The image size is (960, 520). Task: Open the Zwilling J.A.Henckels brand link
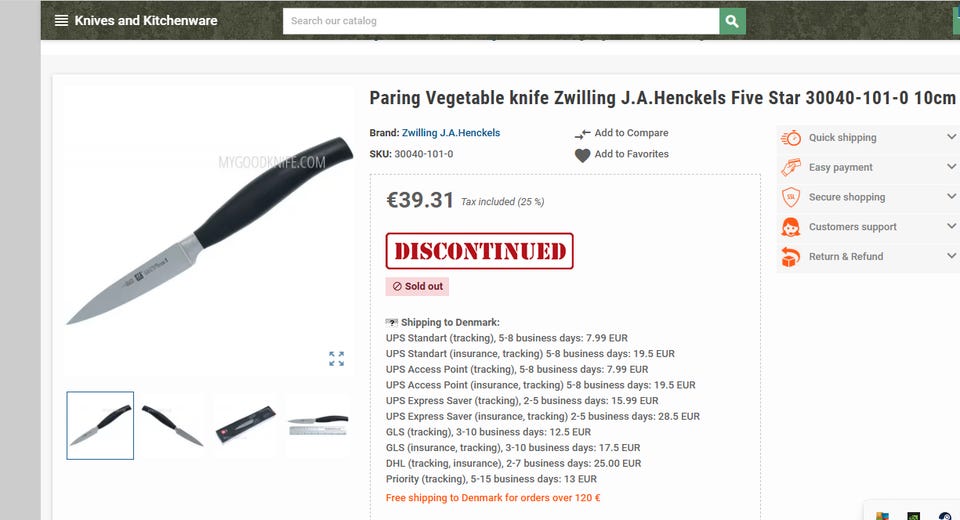(x=451, y=133)
